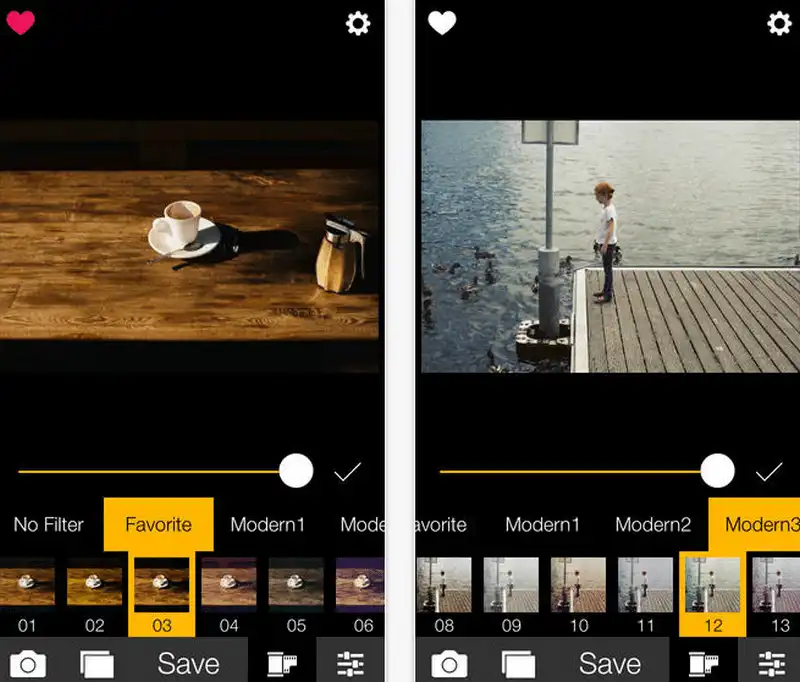
Task: Open camera icon on right toolbar
Action: point(450,663)
